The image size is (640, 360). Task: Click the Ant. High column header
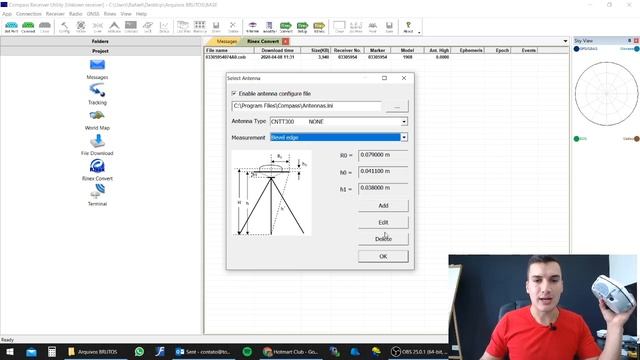click(x=439, y=50)
